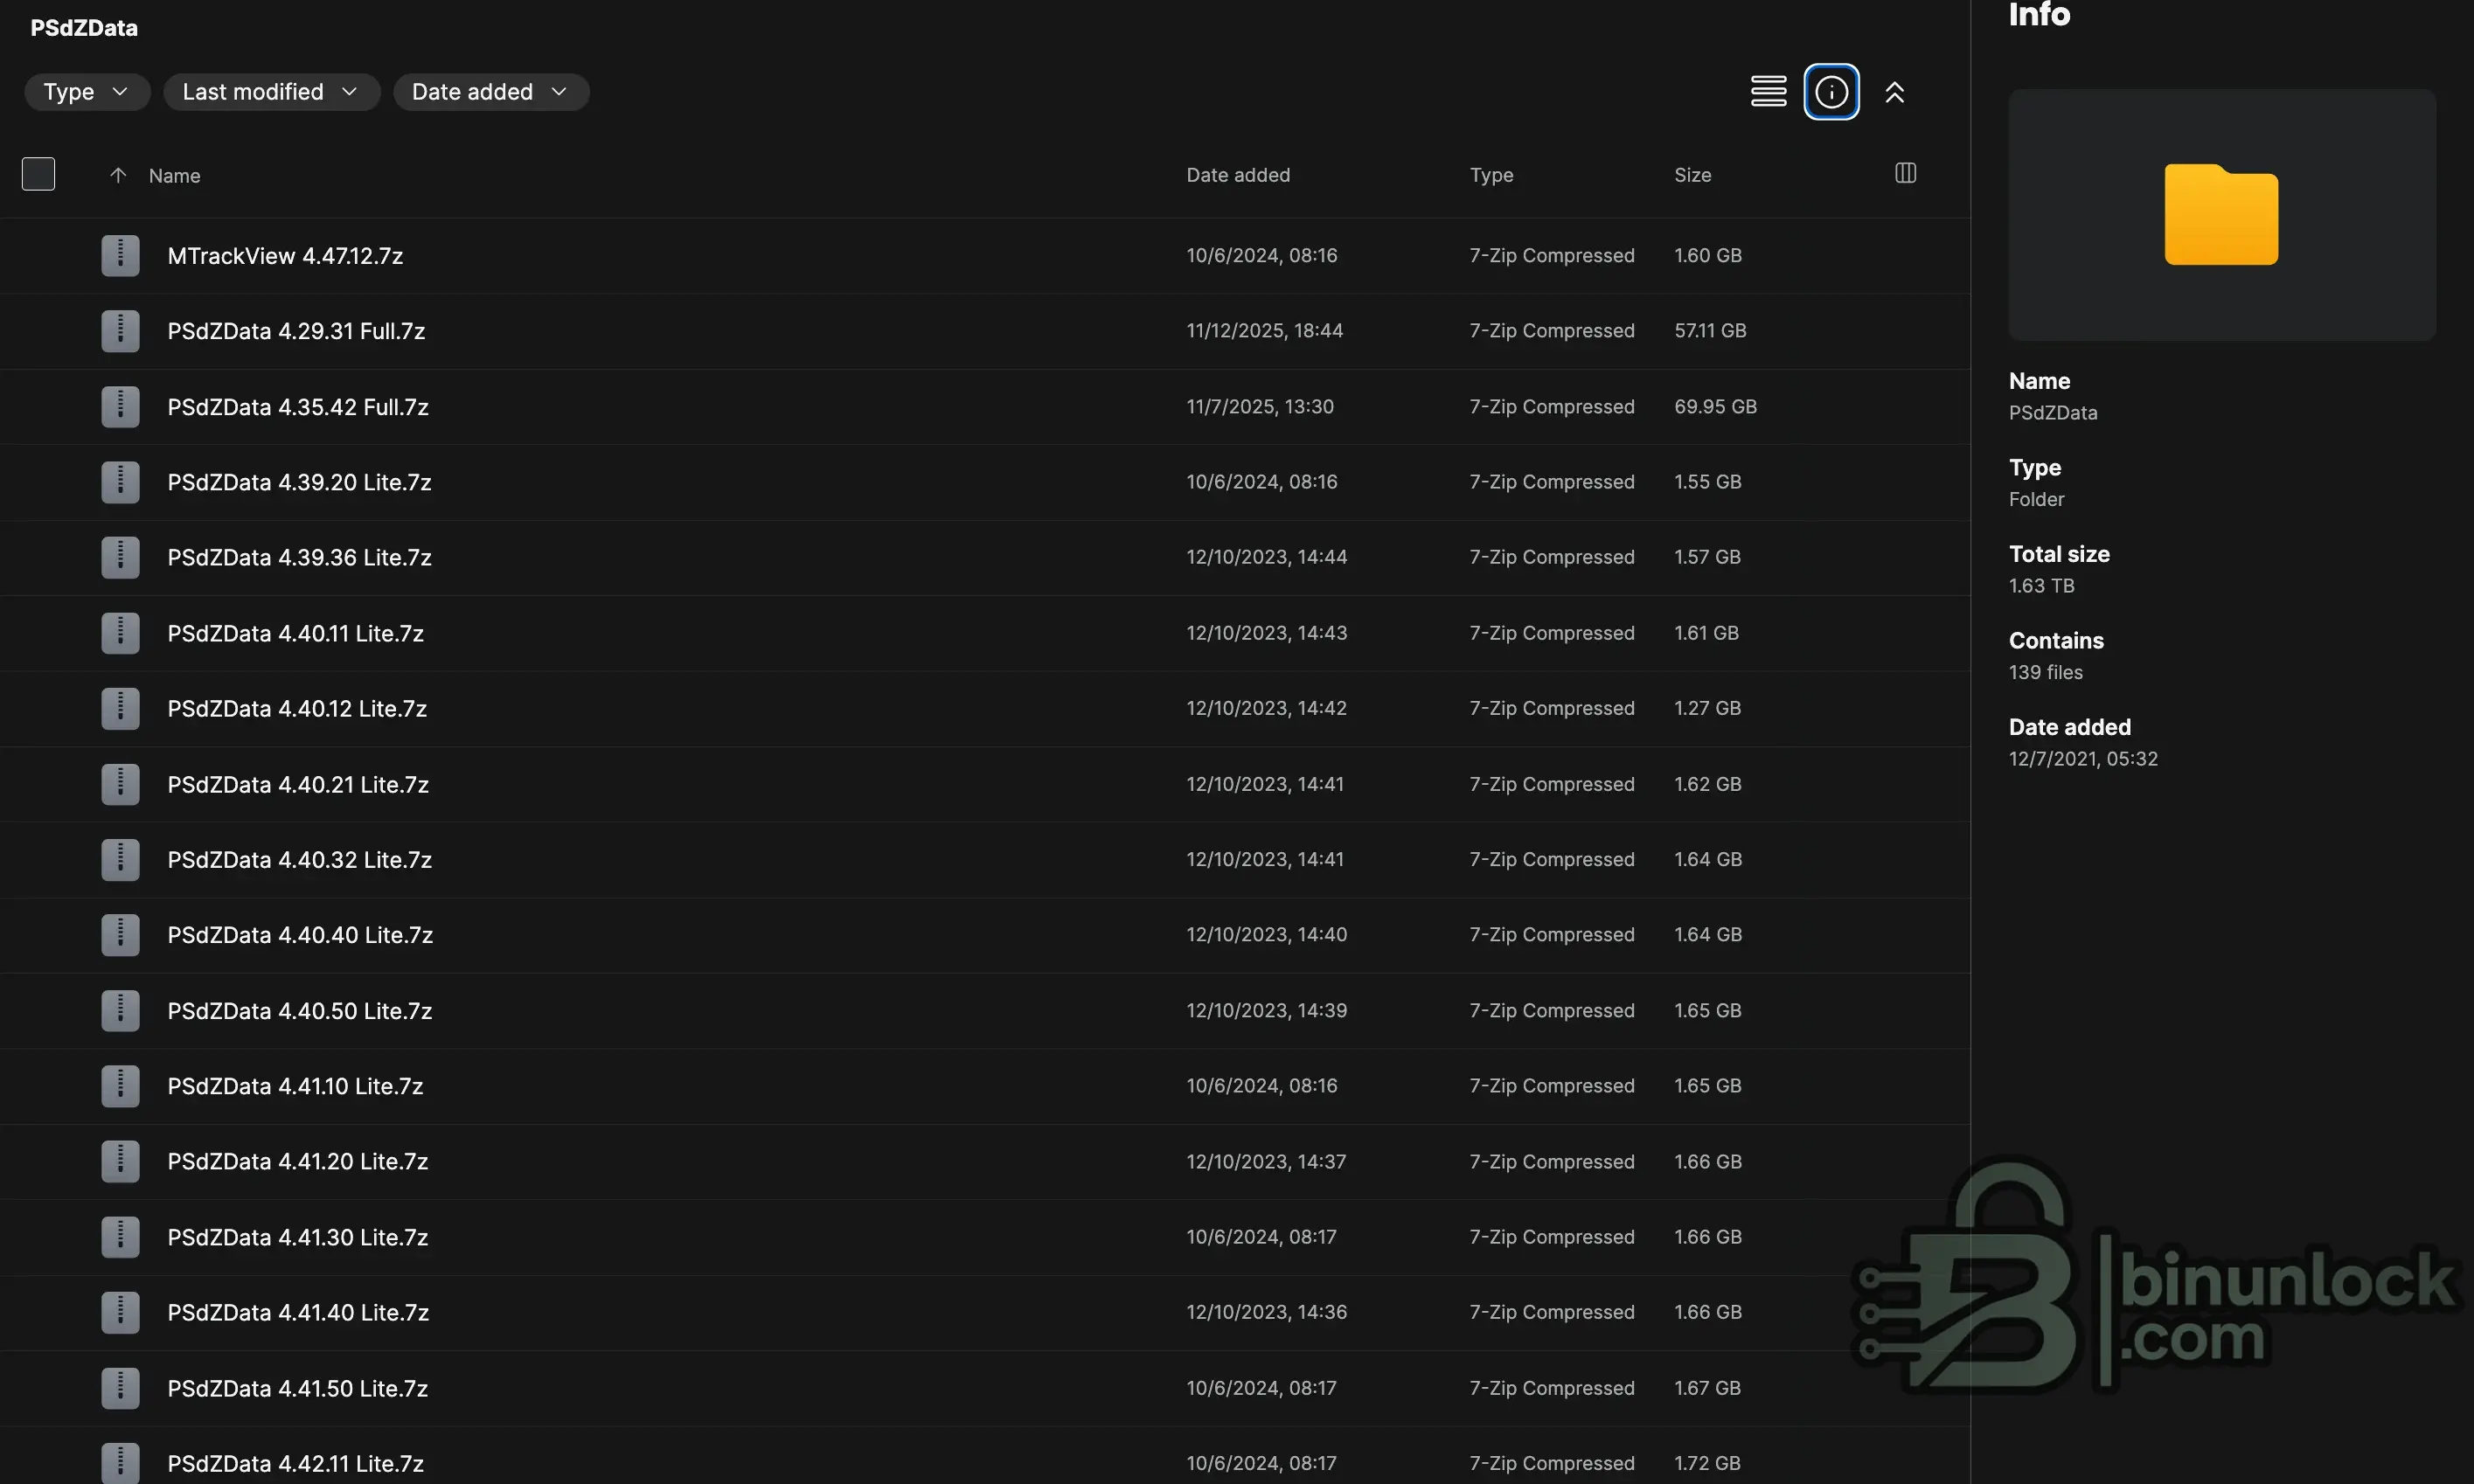
Task: Open the Type filter dropdown
Action: point(87,92)
